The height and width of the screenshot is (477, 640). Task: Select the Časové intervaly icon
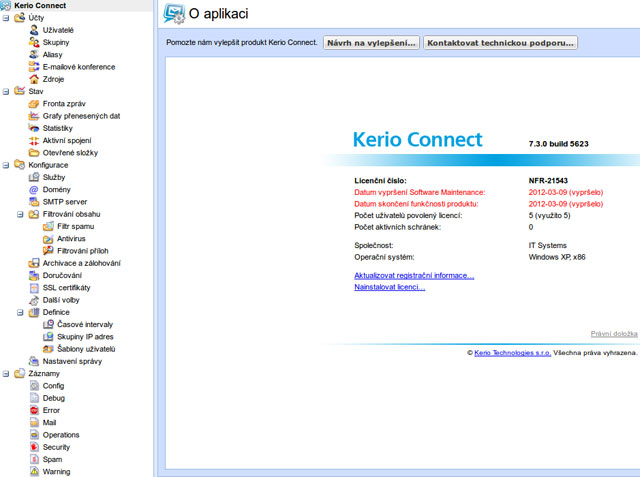point(49,324)
